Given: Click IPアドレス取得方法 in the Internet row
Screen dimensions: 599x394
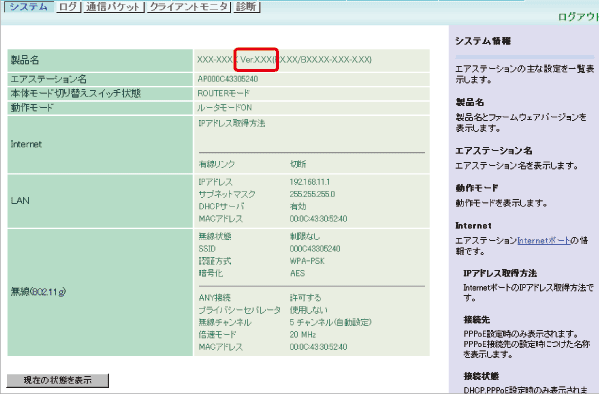Looking at the screenshot, I should (x=232, y=123).
